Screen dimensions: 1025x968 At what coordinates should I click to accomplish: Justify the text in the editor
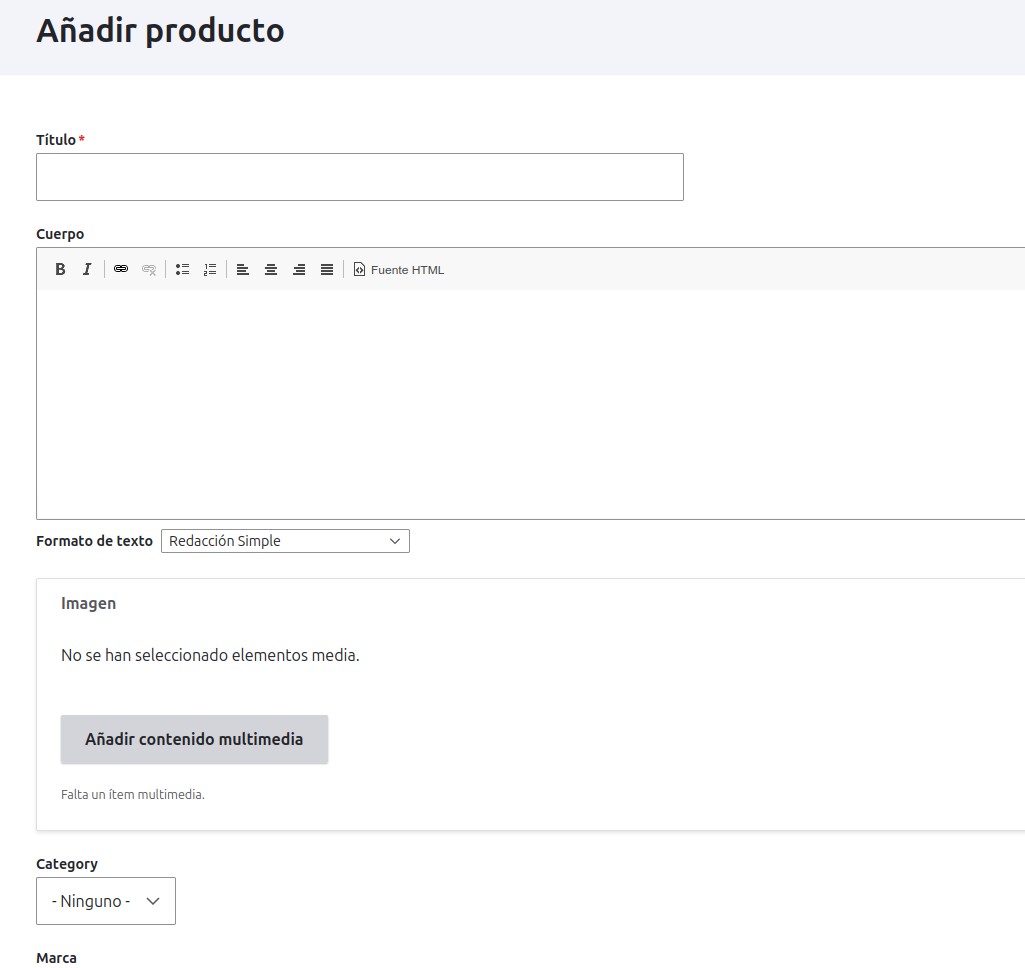pyautogui.click(x=326, y=269)
